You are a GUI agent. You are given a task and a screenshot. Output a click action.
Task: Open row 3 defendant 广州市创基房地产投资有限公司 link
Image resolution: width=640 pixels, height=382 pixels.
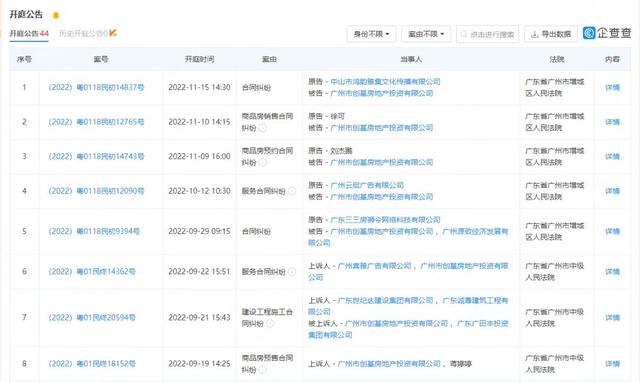382,162
